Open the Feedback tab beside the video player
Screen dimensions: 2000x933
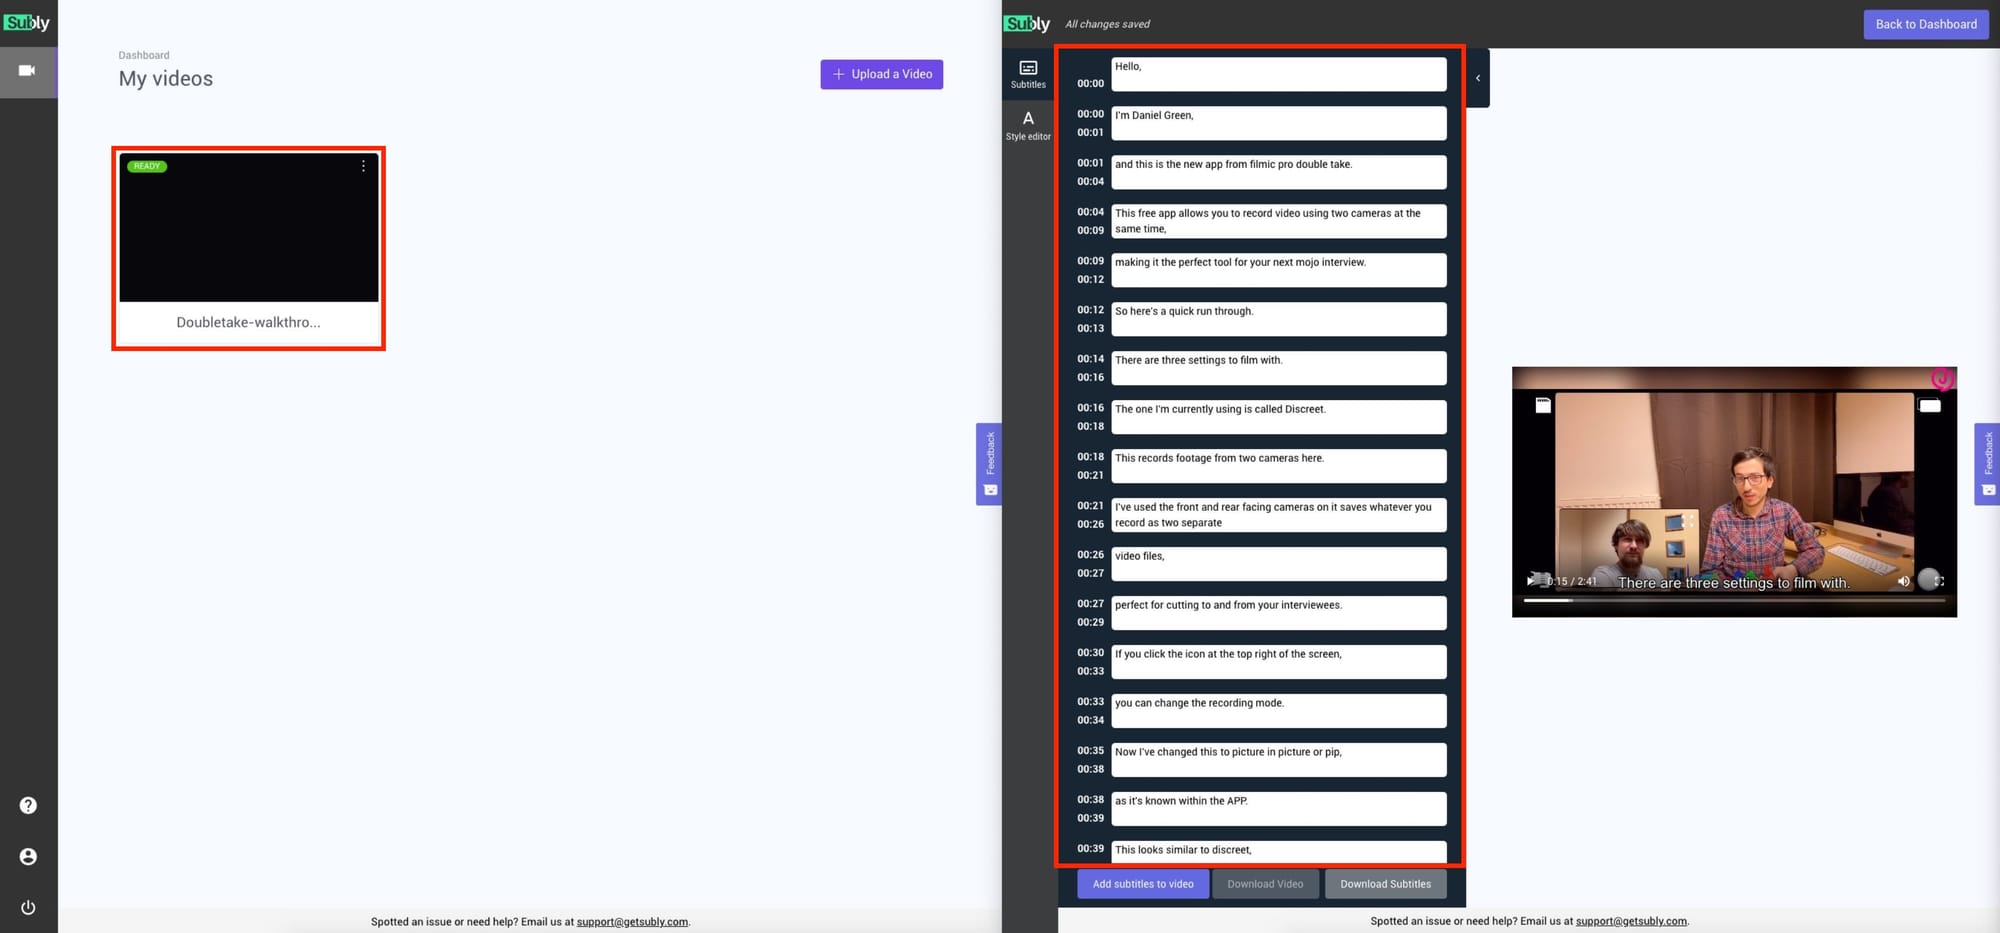tap(1987, 463)
